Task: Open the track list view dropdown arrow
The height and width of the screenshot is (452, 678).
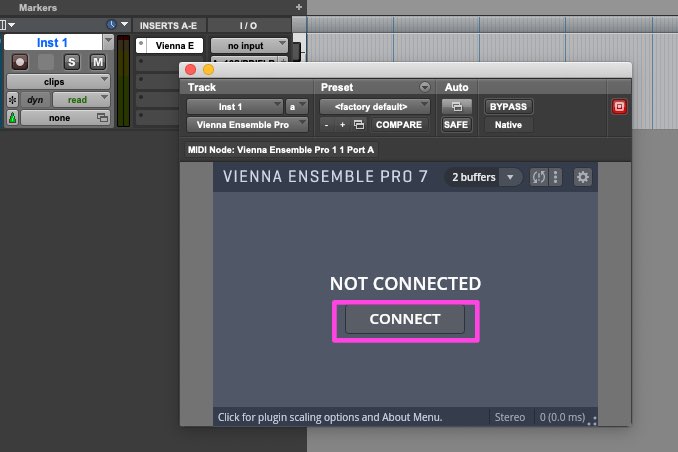Action: (125, 24)
